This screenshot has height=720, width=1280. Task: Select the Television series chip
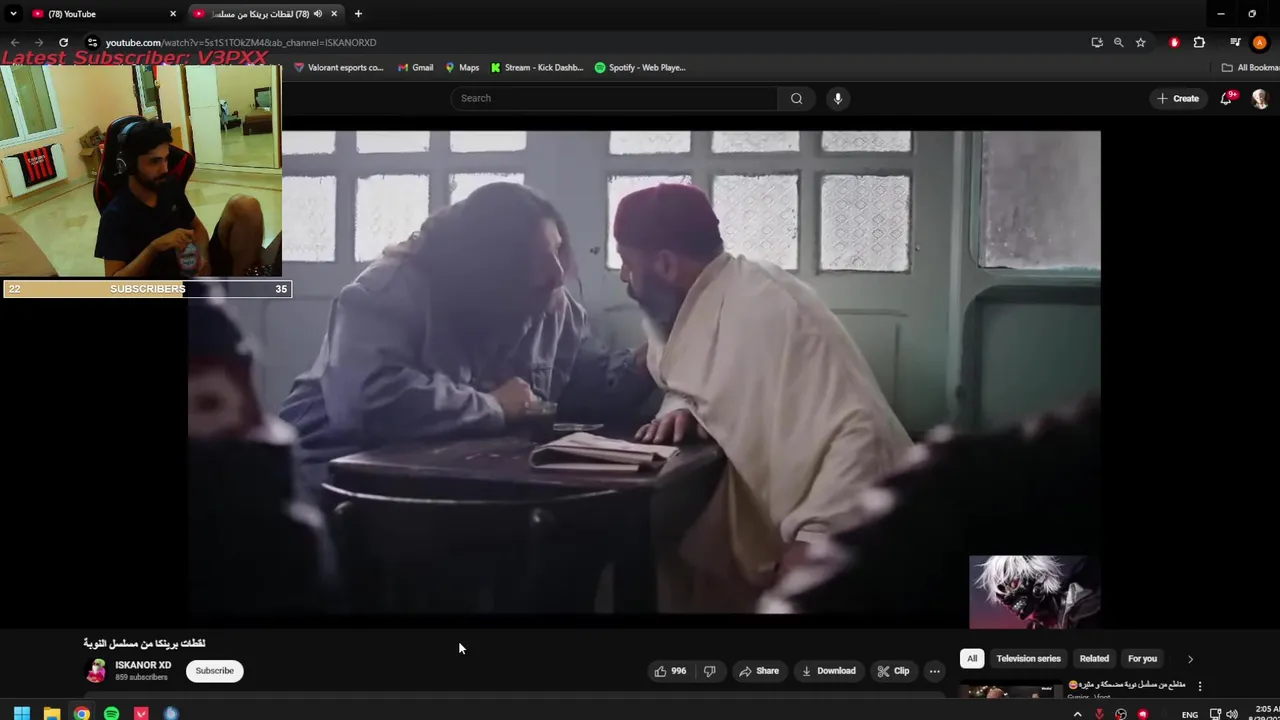pos(1028,658)
